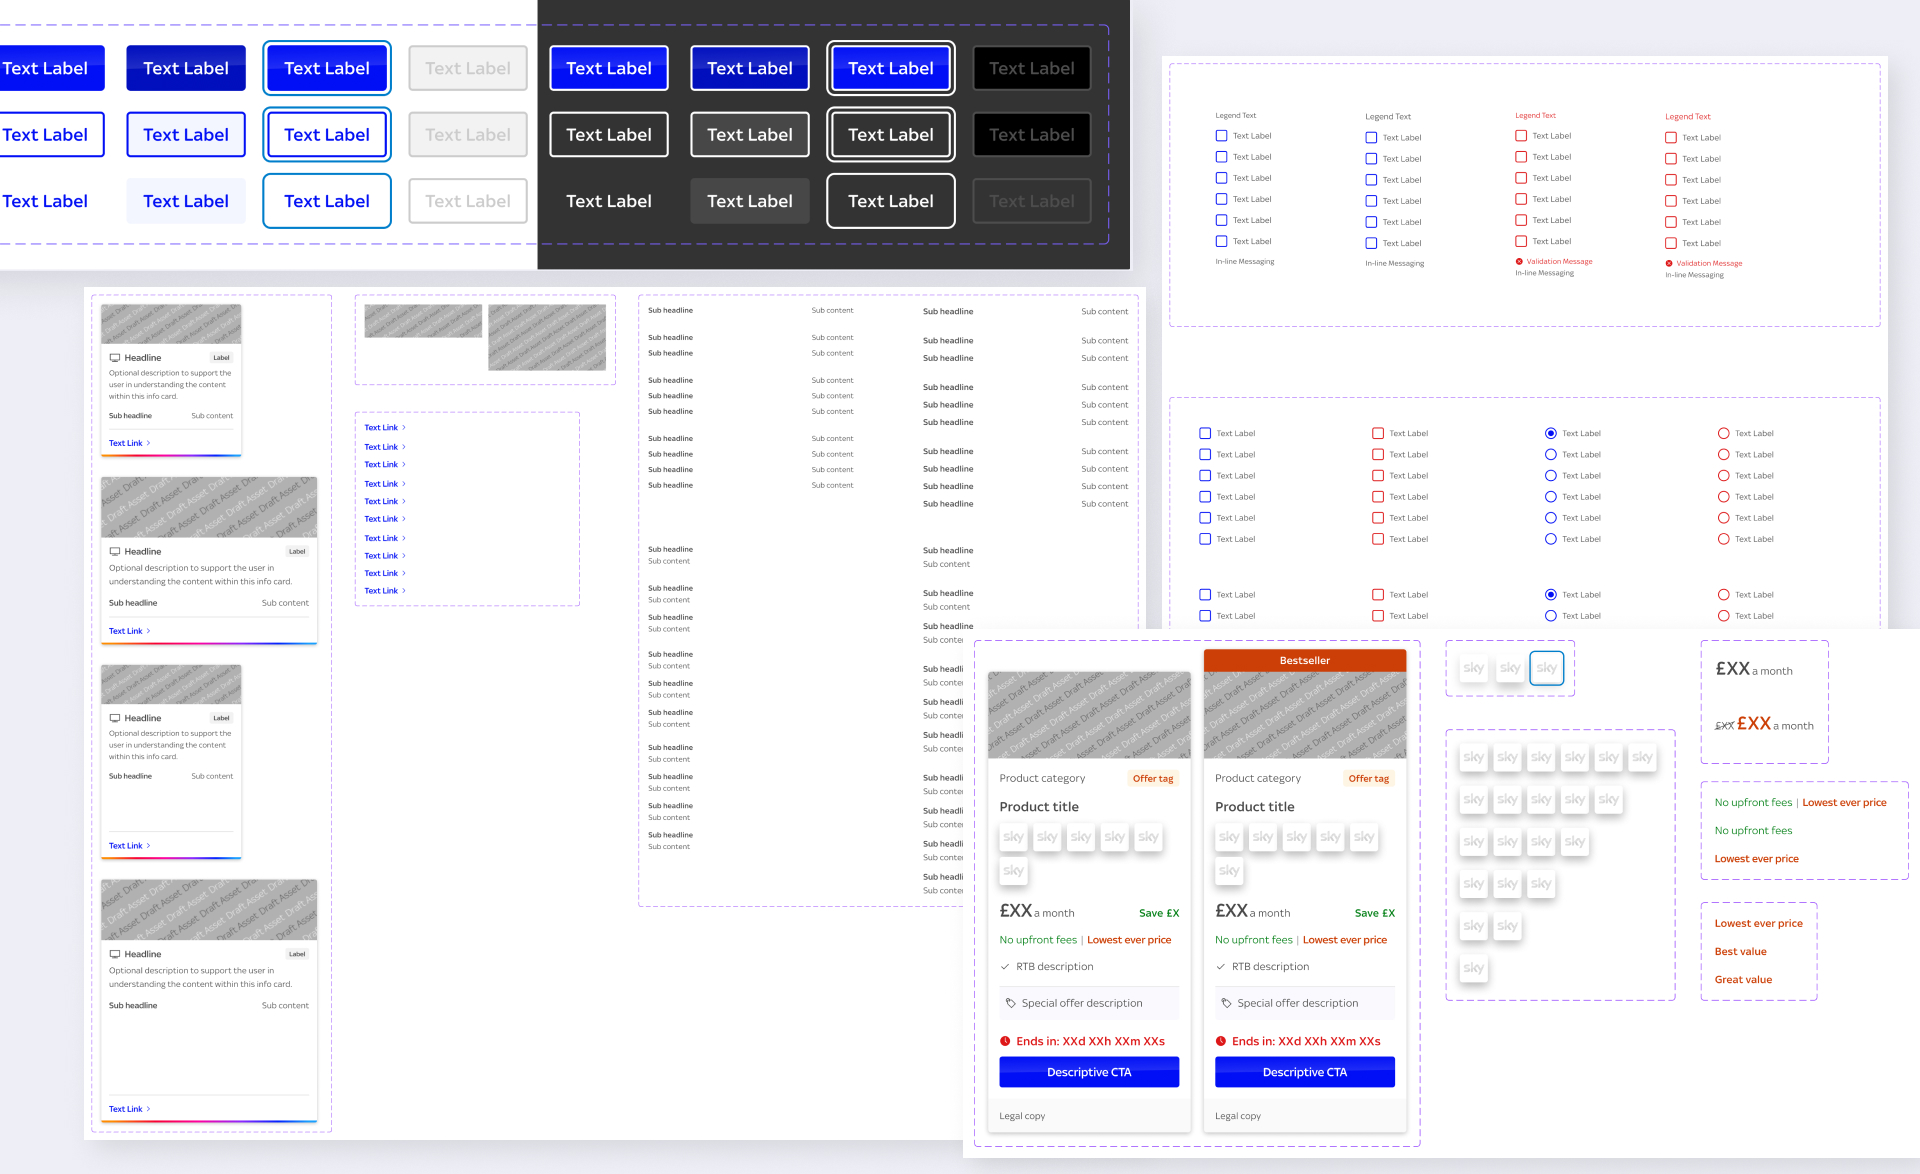Viewport: 1920px width, 1174px height.
Task: Click Save £X in the Bestseller card
Action: tap(1374, 913)
